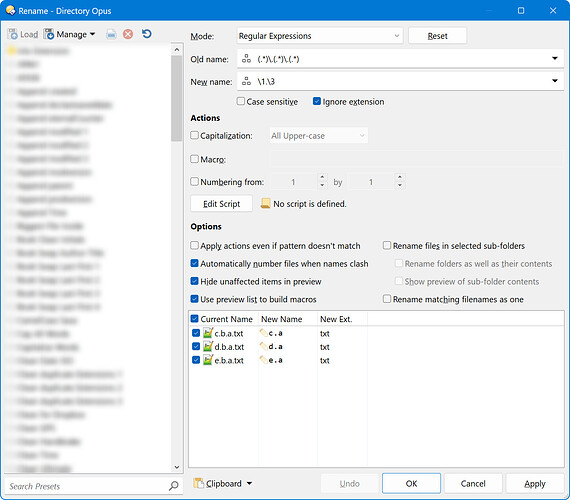Enable the Macro checkbox

point(194,159)
